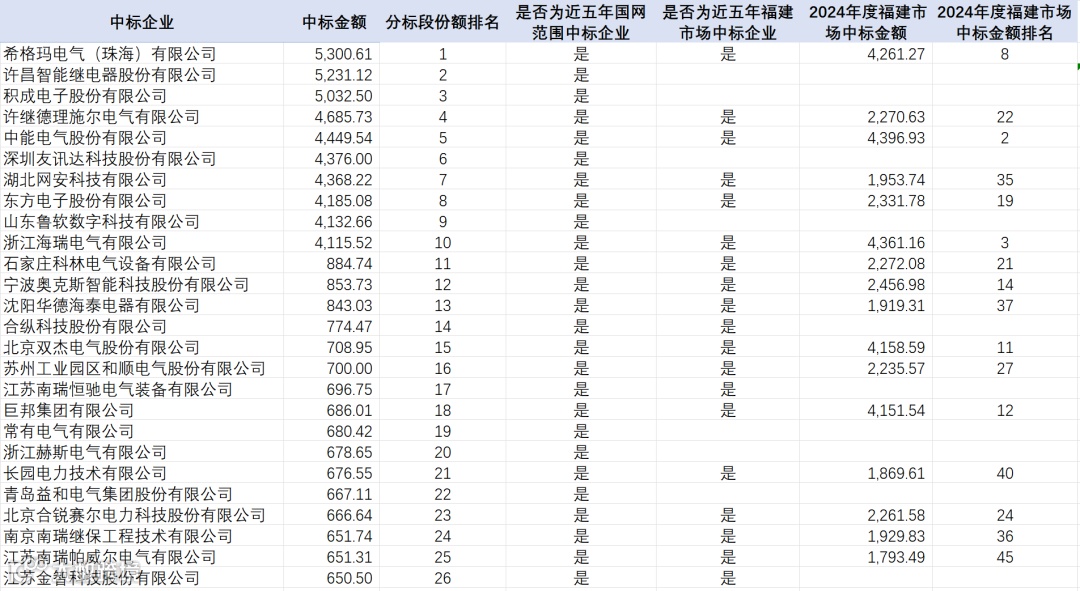Select cell 长园电力技术有限公司
Image resolution: width=1080 pixels, height=591 pixels.
[142, 473]
